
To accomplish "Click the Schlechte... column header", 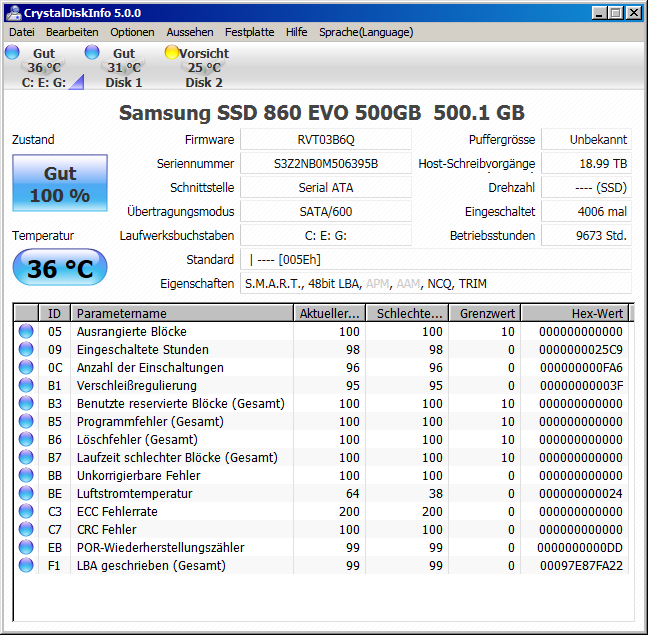I will pyautogui.click(x=407, y=313).
